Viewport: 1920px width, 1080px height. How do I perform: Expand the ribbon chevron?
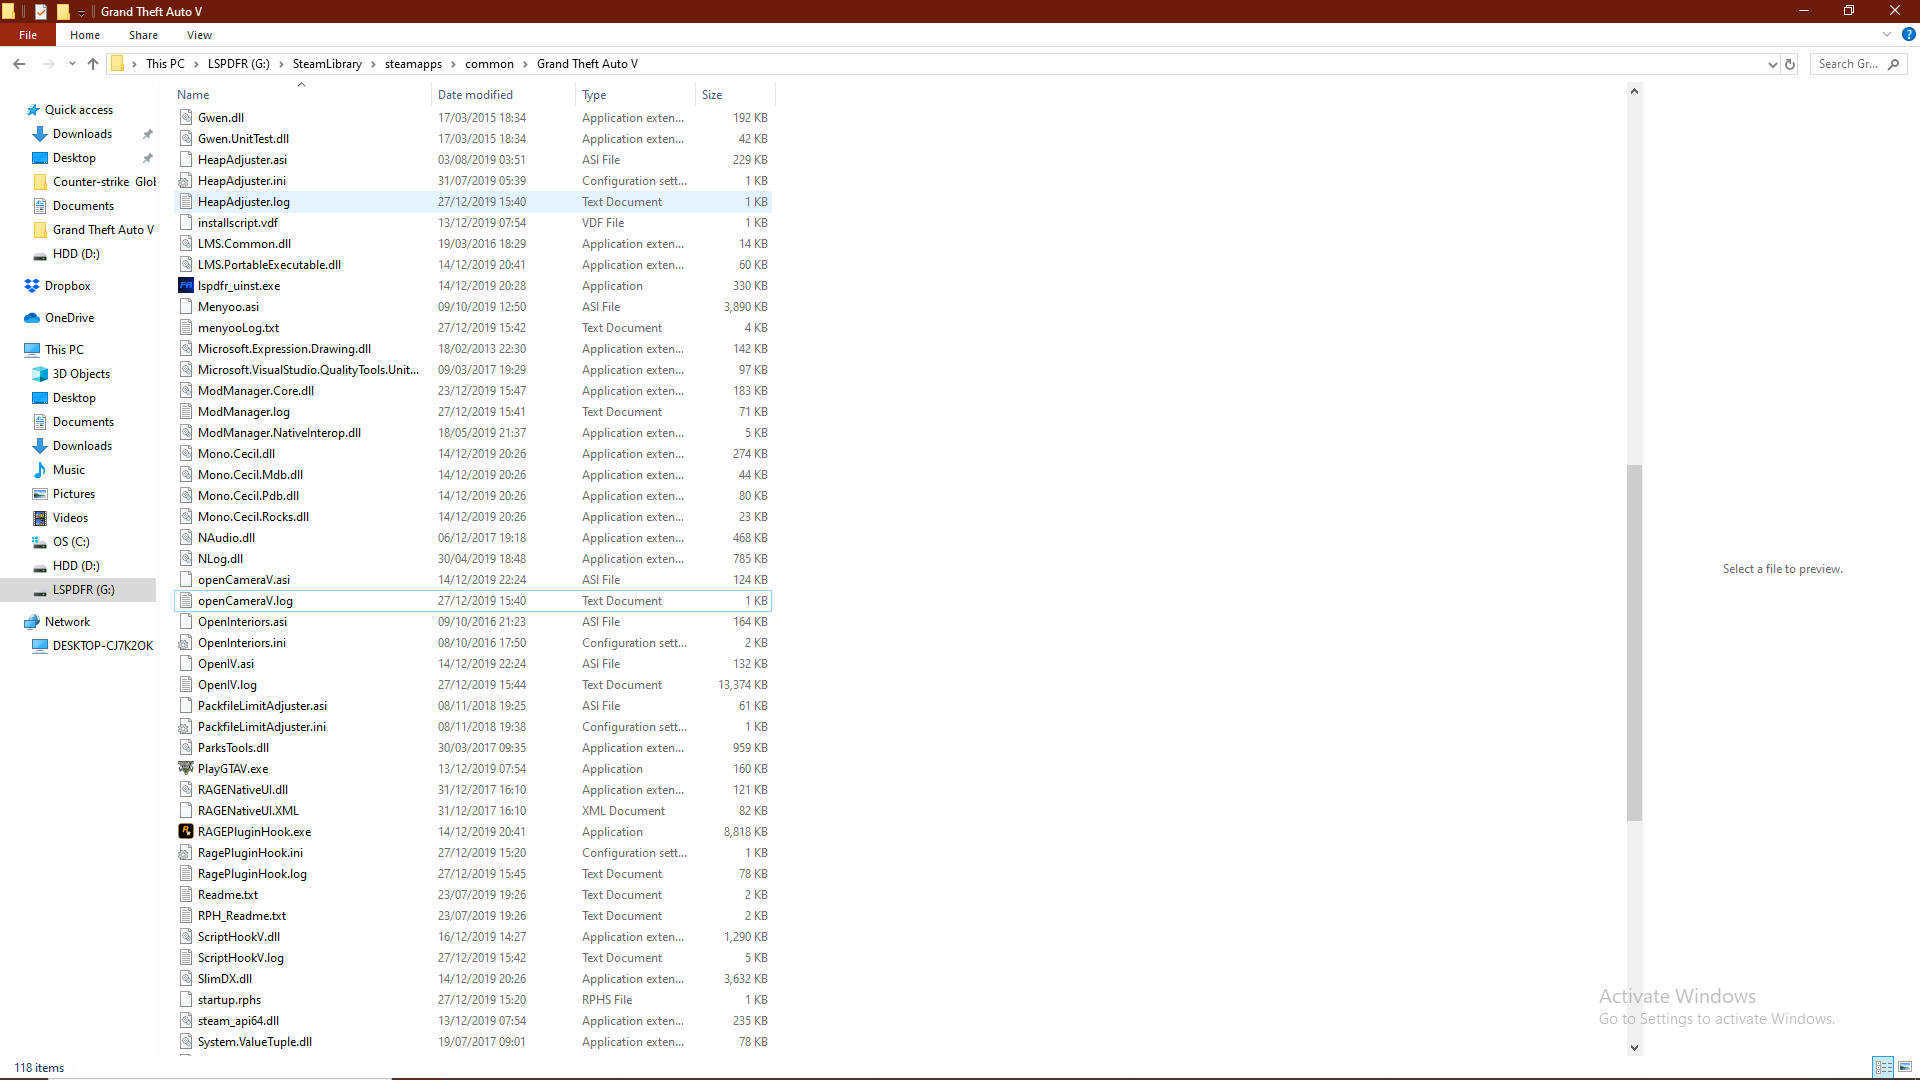tap(1887, 34)
